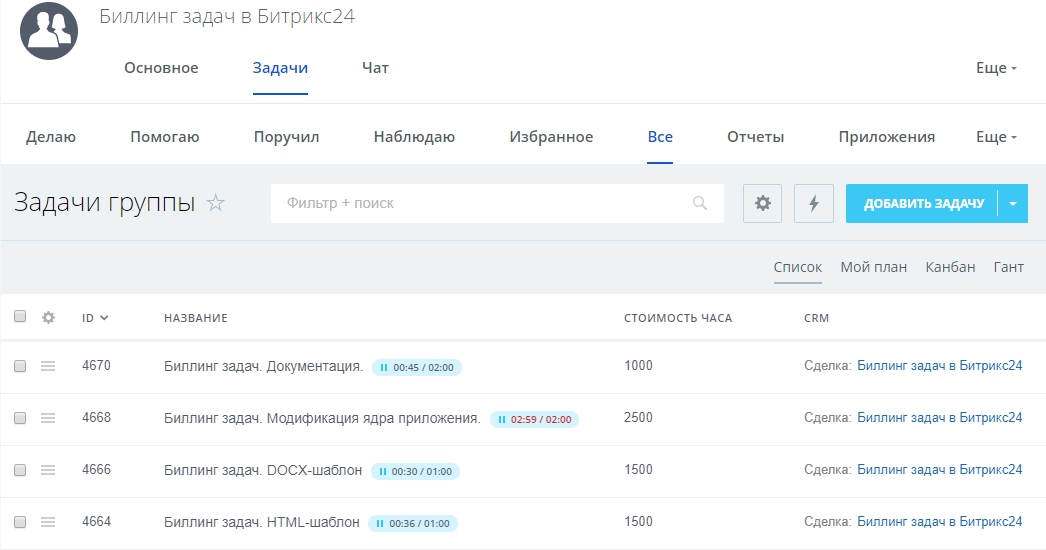The height and width of the screenshot is (550, 1046).
Task: Toggle the select-all tasks checkbox
Action: 20,317
